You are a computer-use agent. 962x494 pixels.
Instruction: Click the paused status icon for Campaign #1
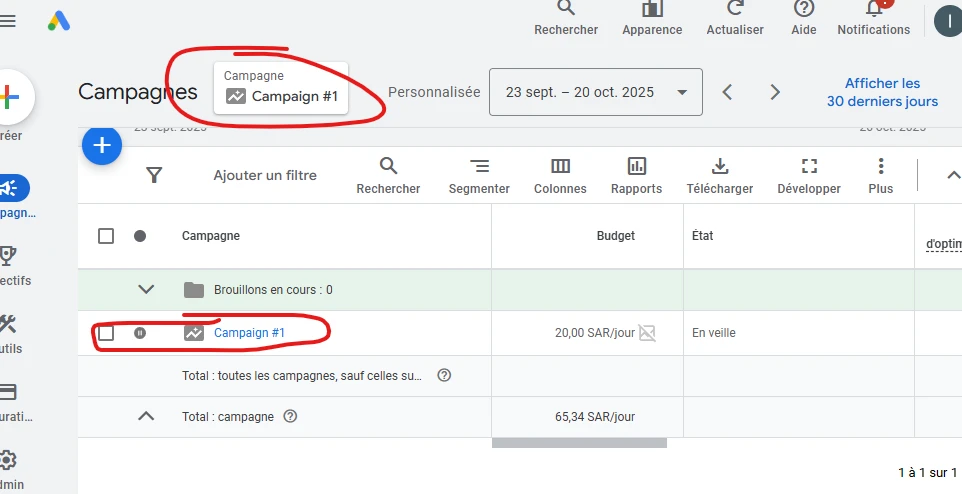tap(140, 333)
